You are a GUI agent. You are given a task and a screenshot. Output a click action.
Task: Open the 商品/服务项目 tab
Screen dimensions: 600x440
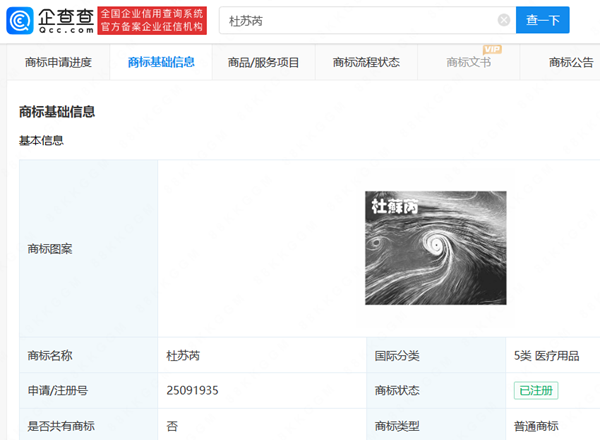263,63
